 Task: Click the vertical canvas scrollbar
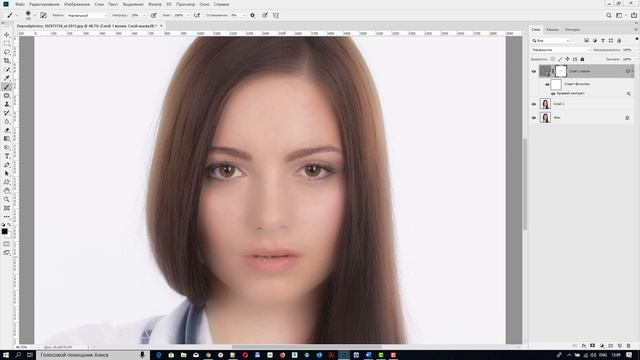pyautogui.click(x=524, y=184)
